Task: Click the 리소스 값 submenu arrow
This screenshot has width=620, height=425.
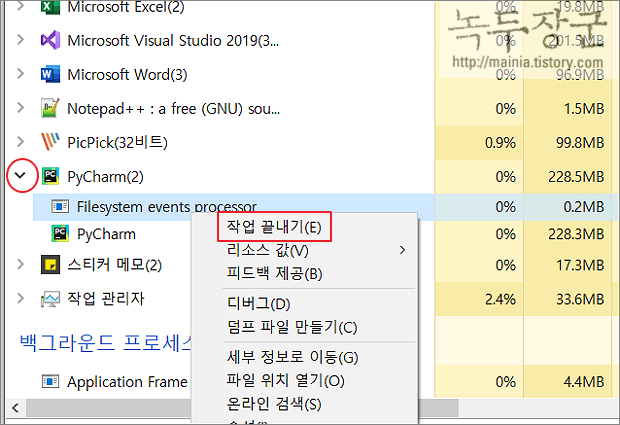Action: coord(403,250)
